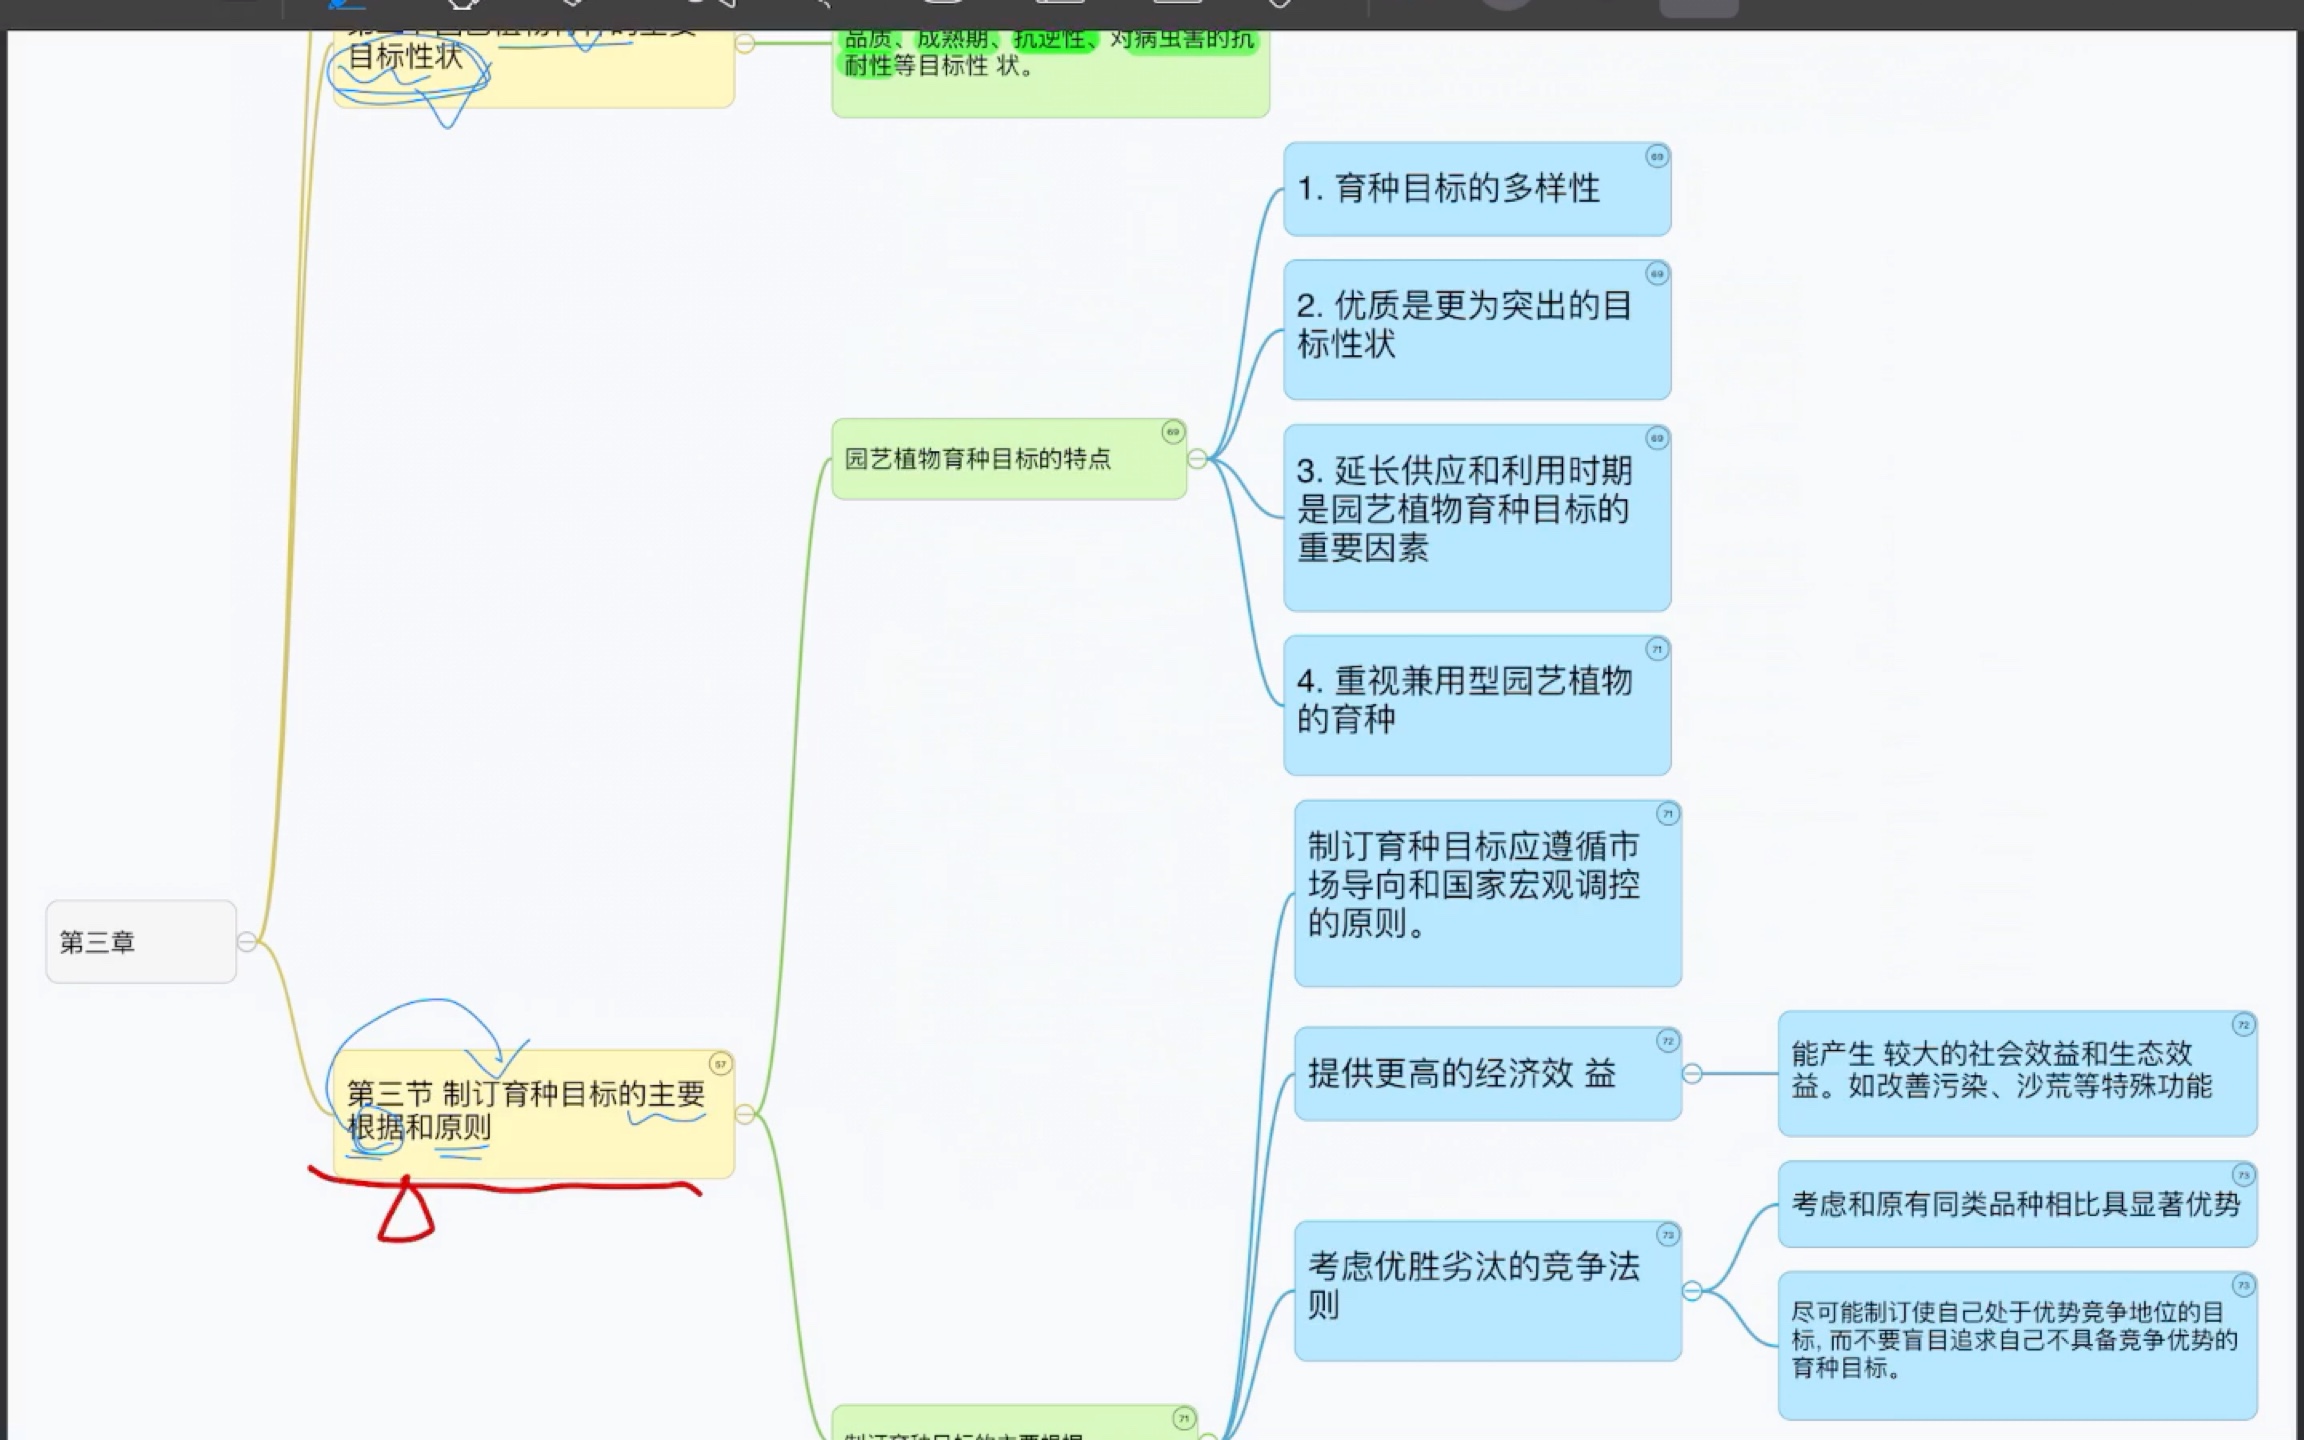Collapse children of '考虑优胜劣汰的竞争法则'
The image size is (2304, 1440).
click(1692, 1291)
